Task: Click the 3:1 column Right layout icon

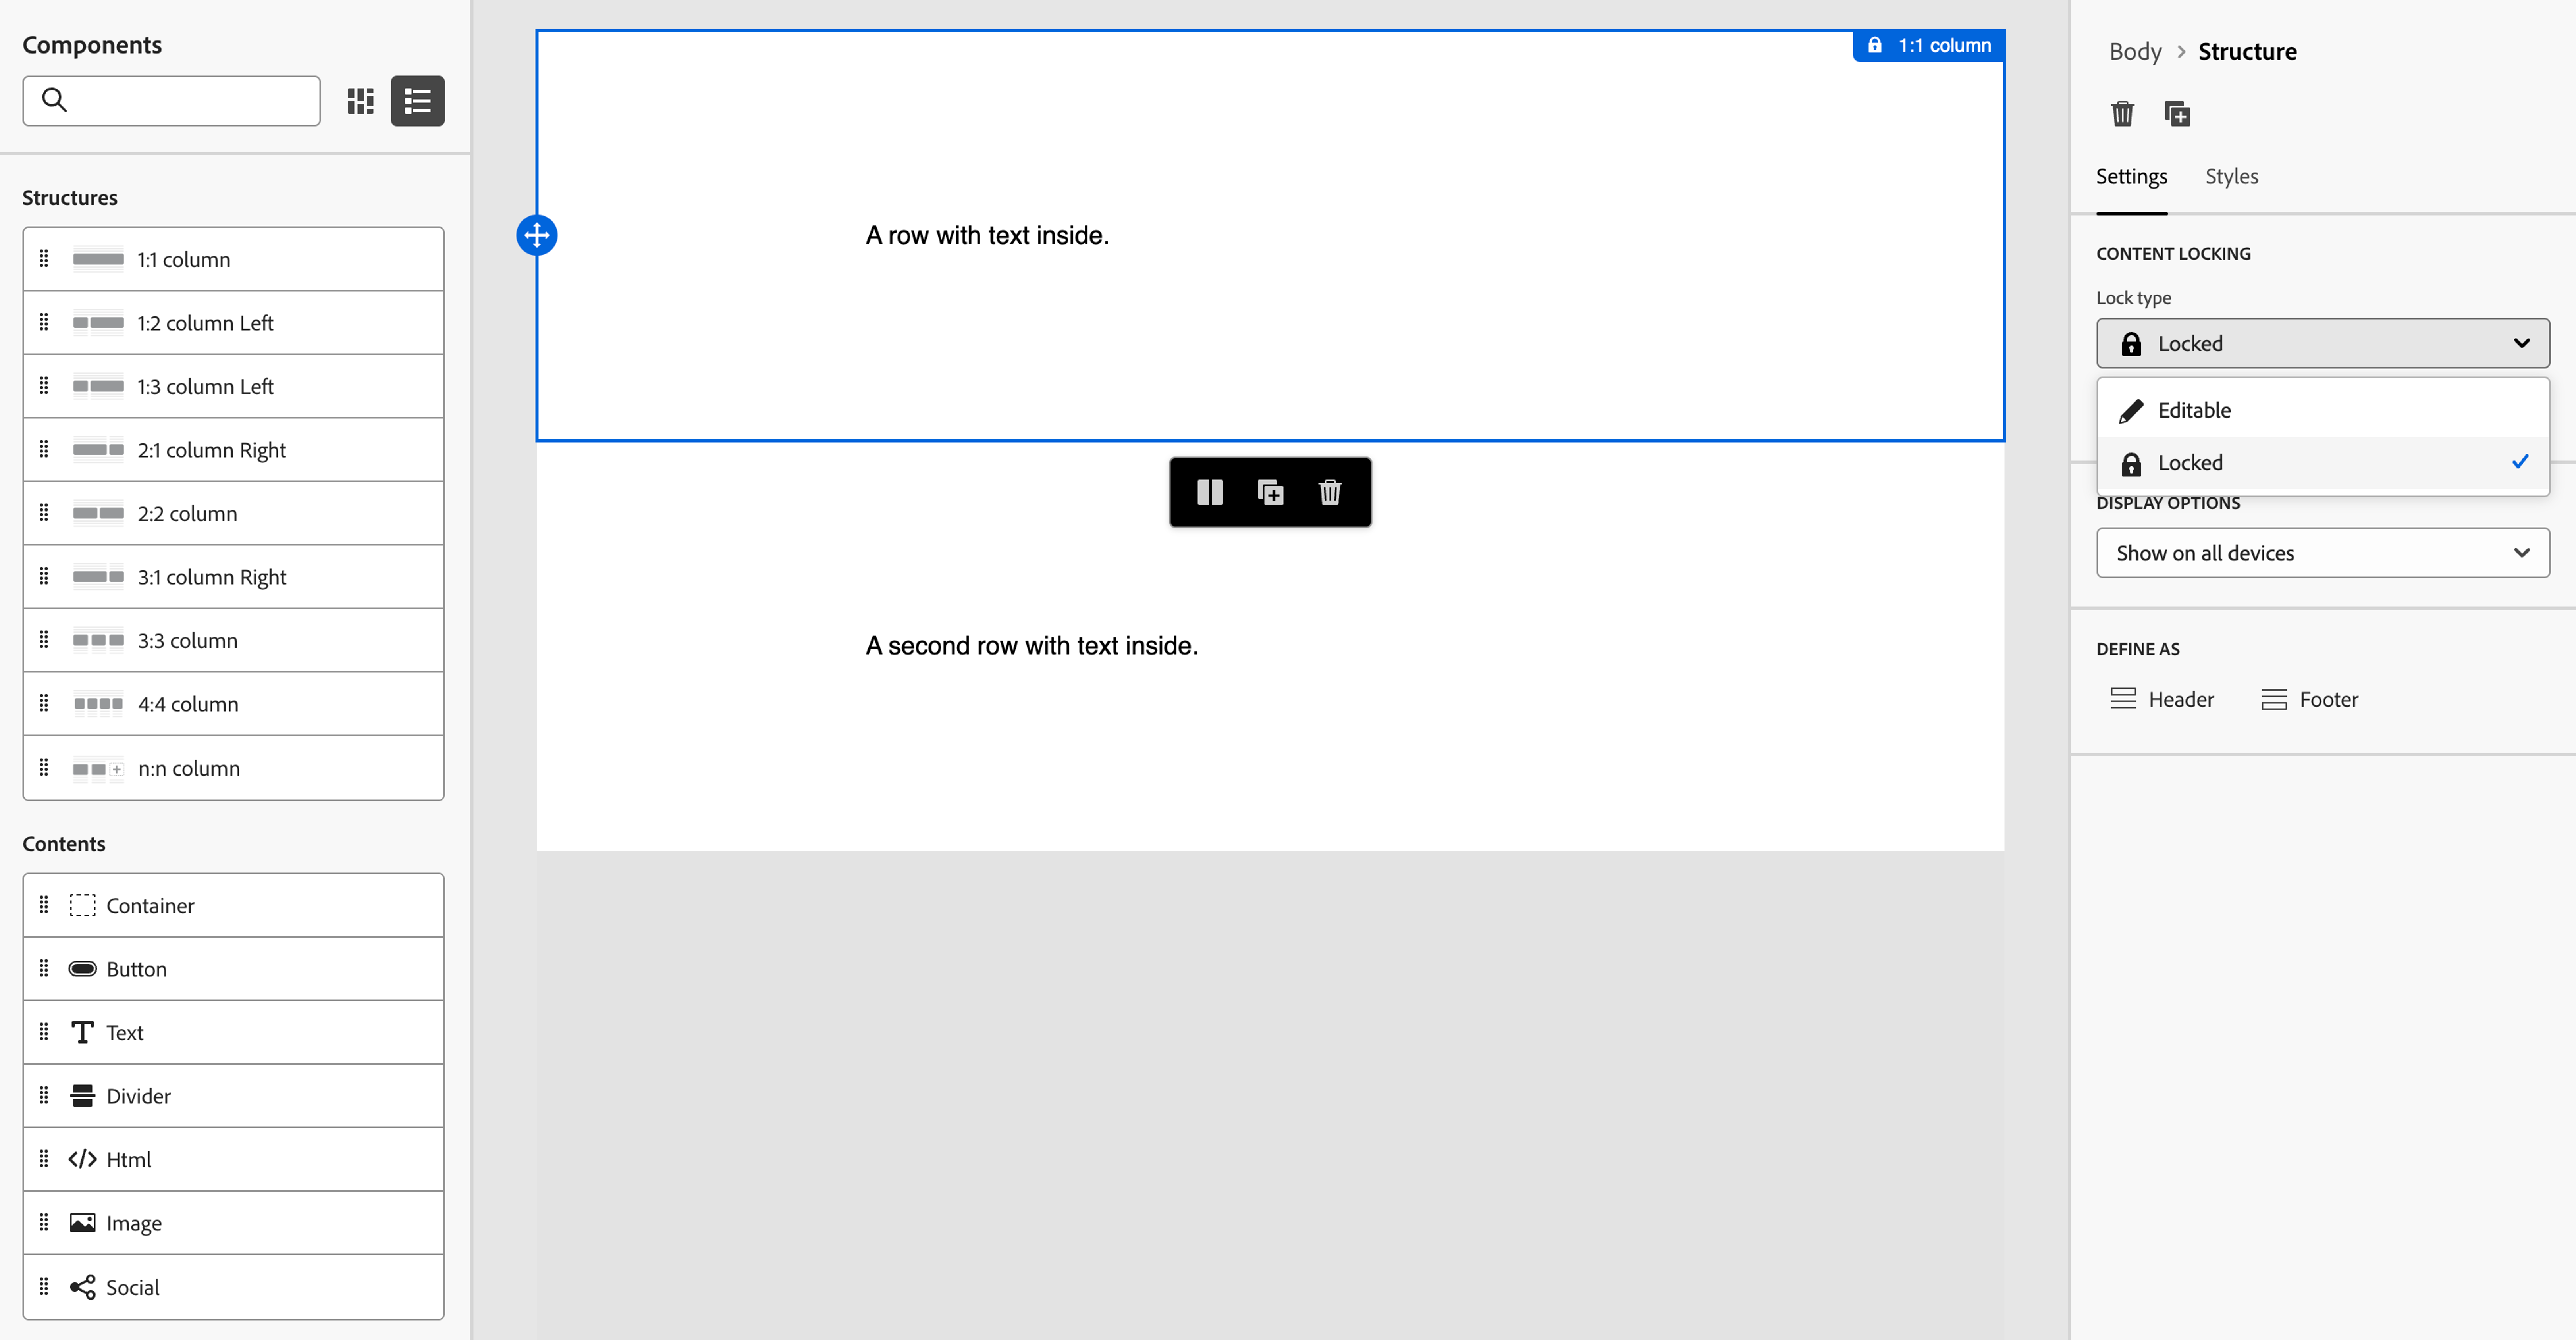Action: tap(98, 577)
